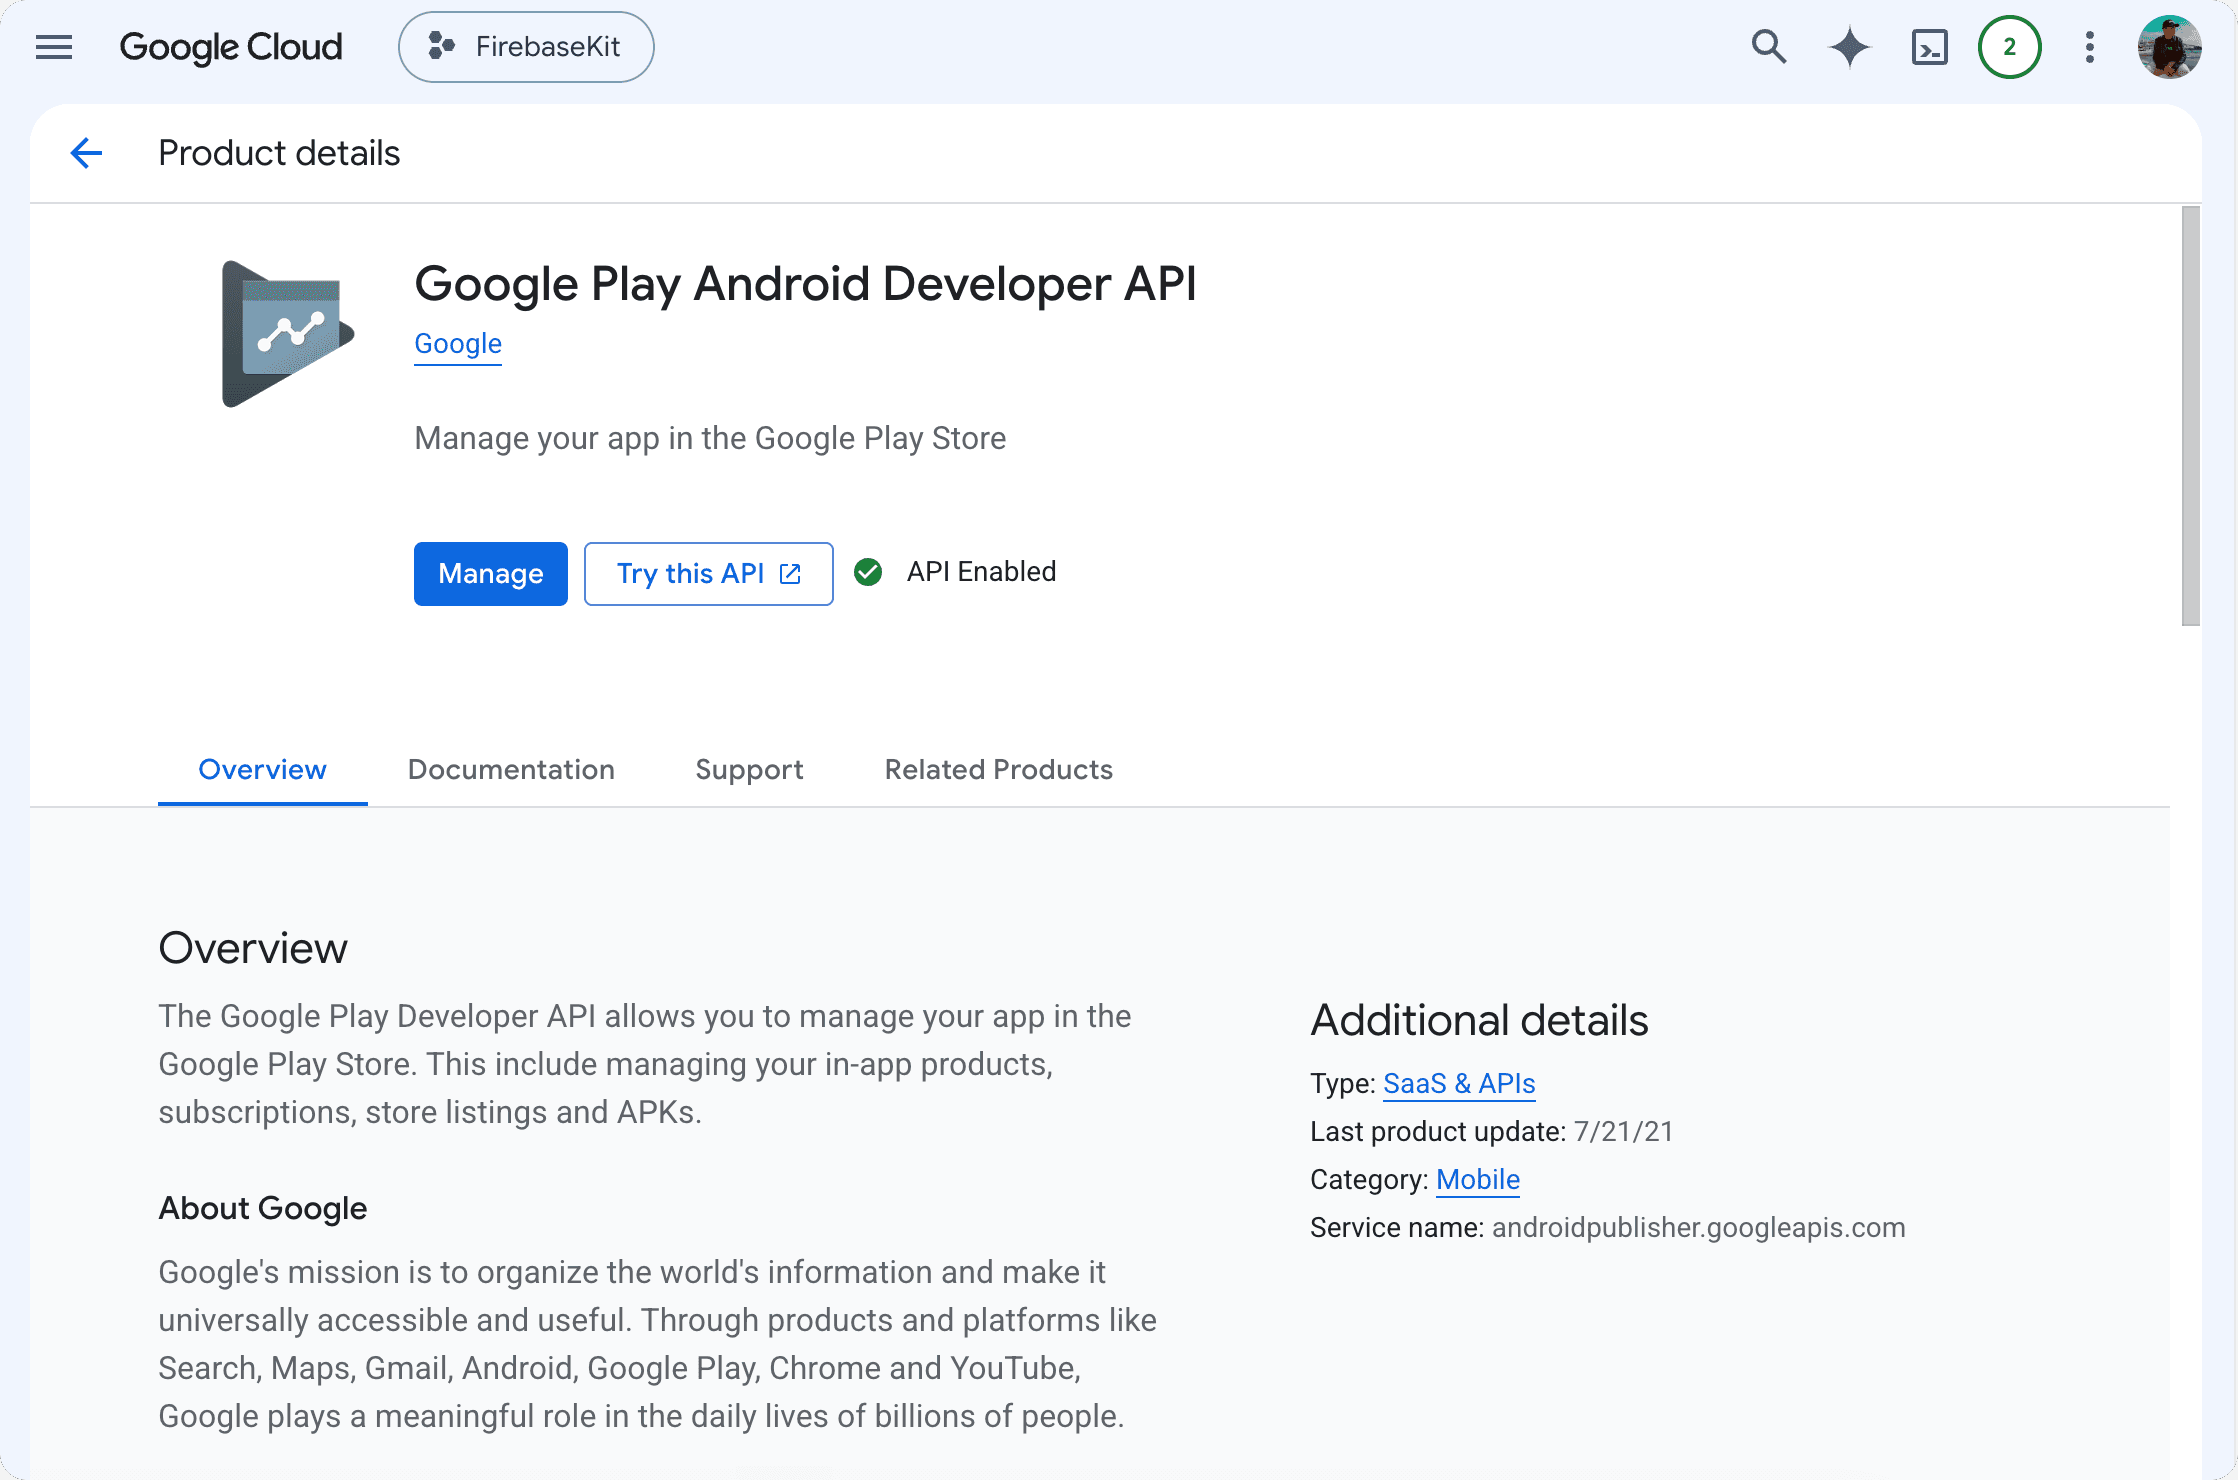The image size is (2238, 1480).
Task: Click the About Google heading
Action: coord(263,1209)
